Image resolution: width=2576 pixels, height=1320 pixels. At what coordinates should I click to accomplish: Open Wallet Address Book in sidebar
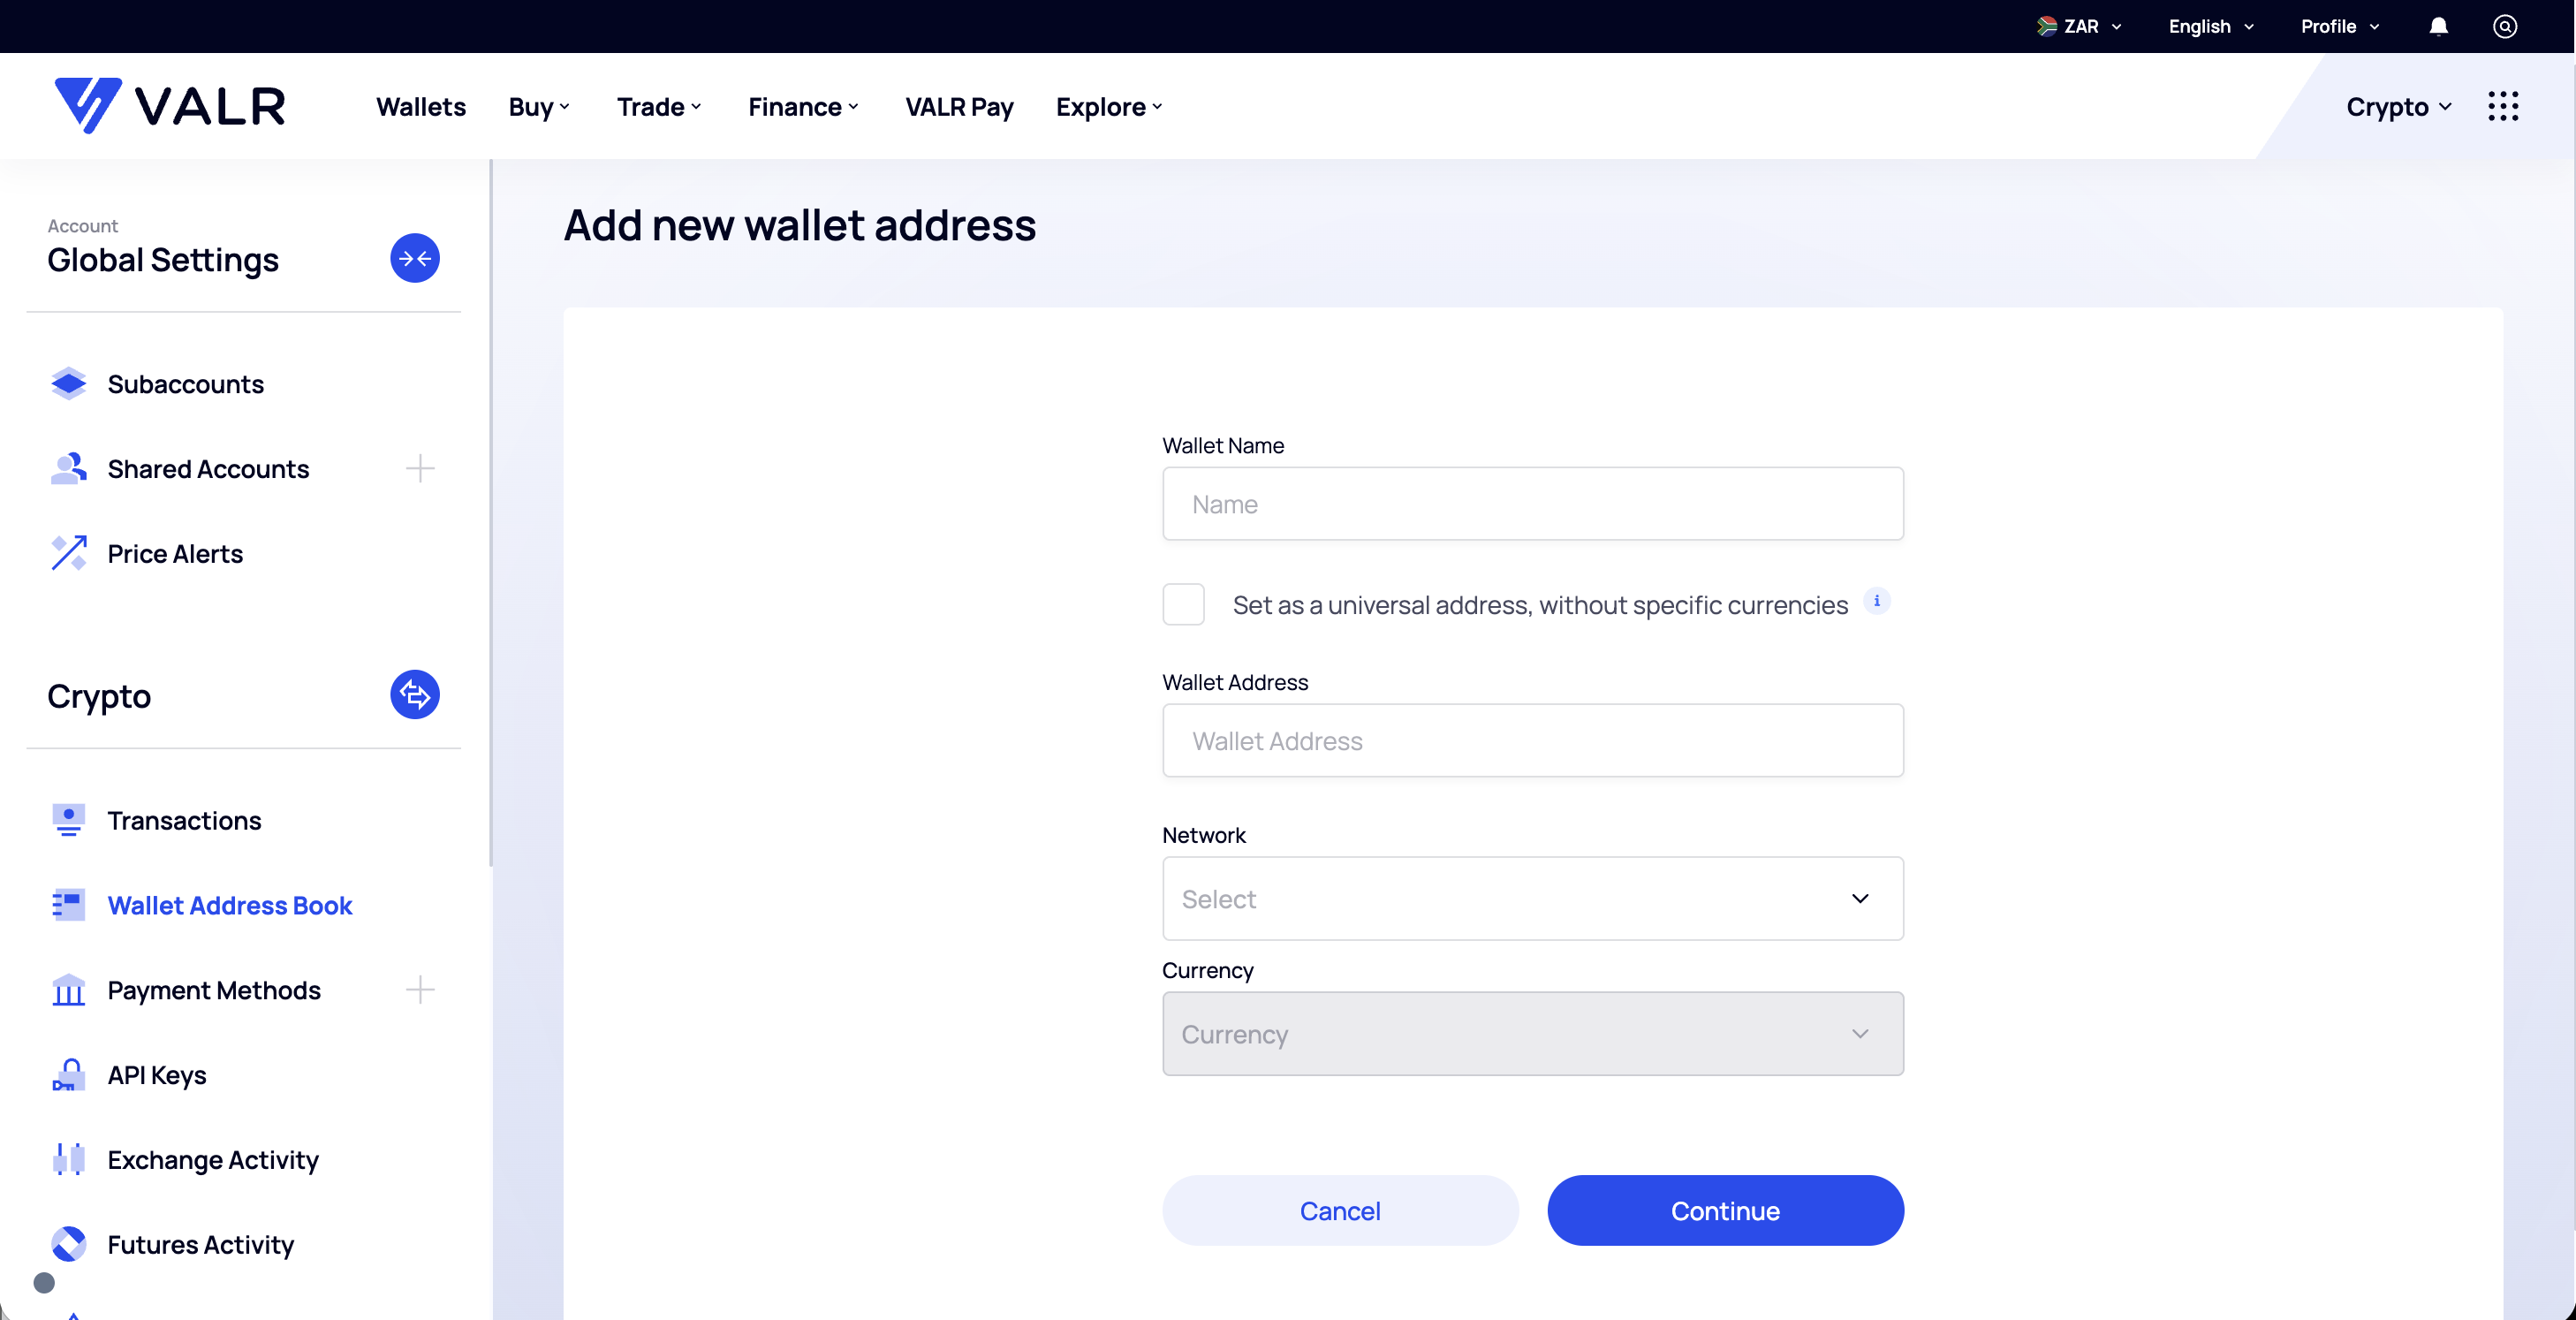(x=230, y=905)
